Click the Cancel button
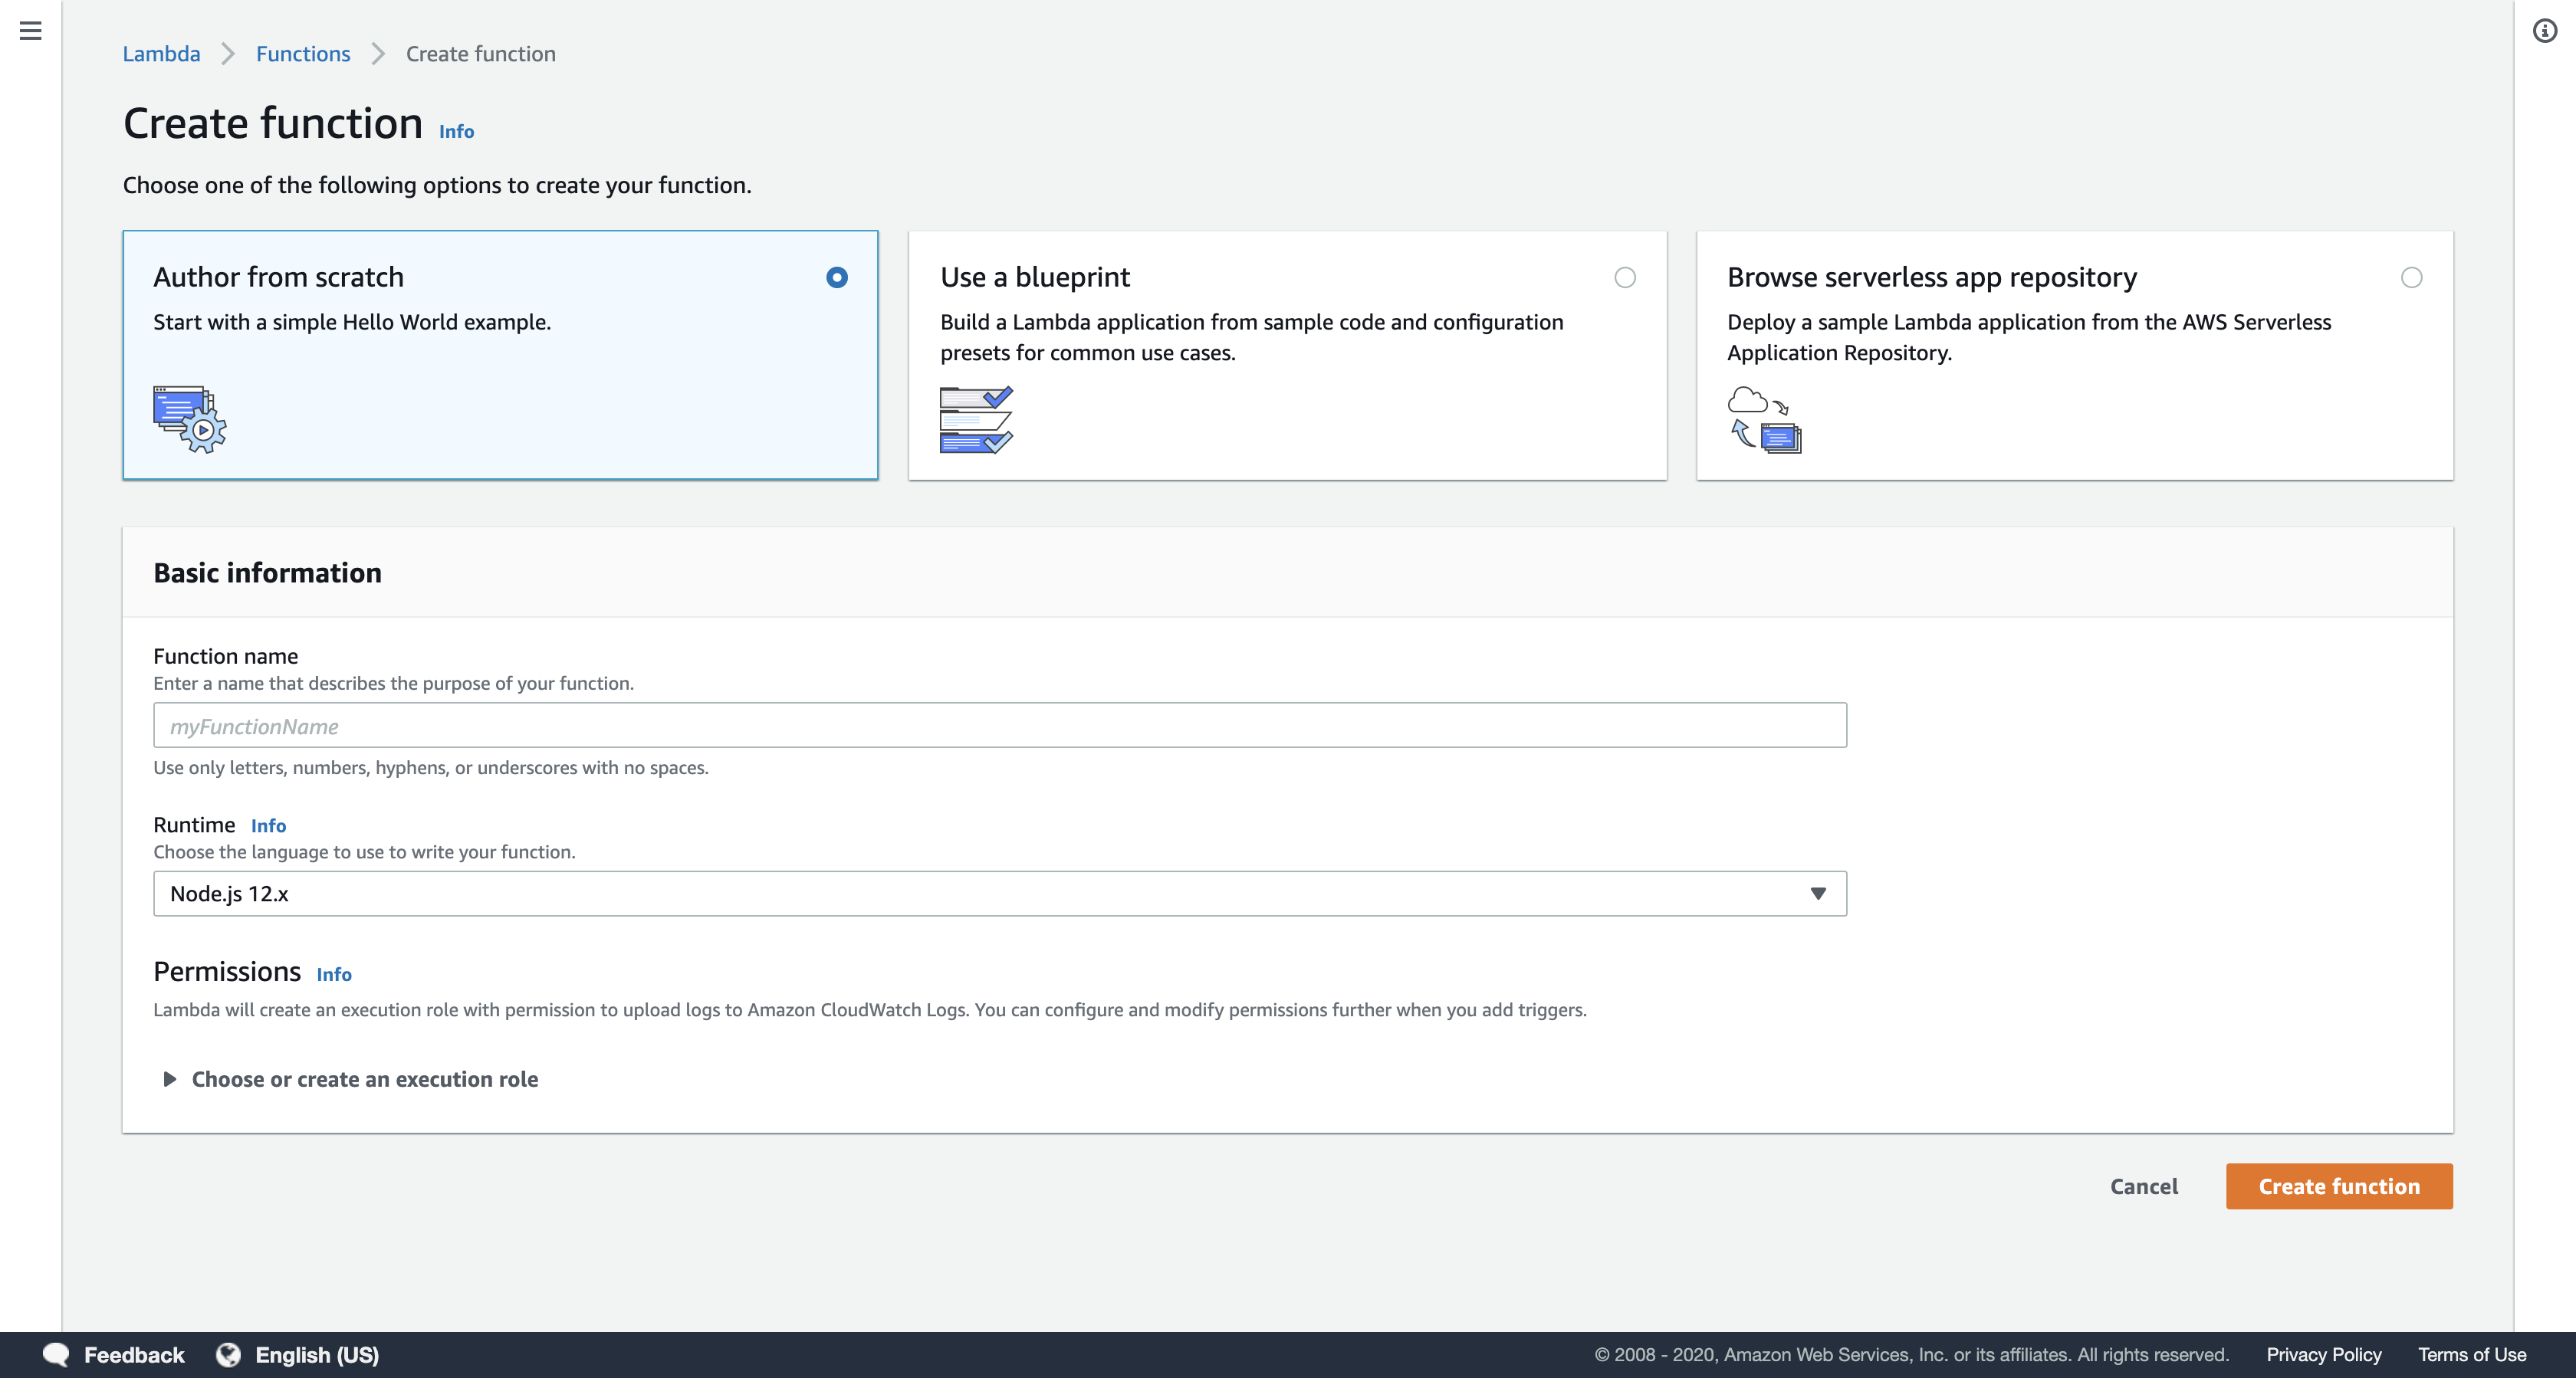2576x1378 pixels. 2143,1186
